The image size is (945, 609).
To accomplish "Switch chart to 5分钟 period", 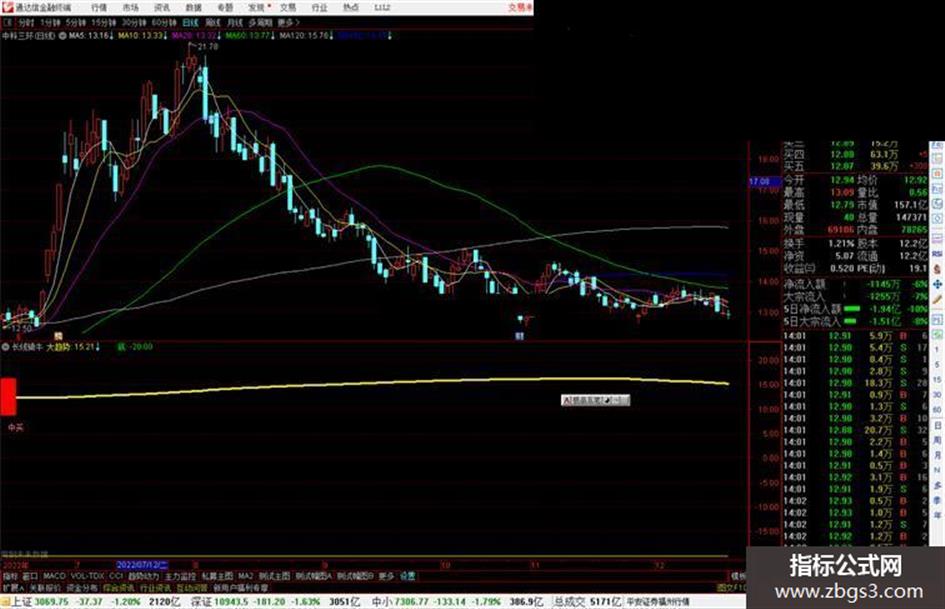I will click(x=75, y=22).
